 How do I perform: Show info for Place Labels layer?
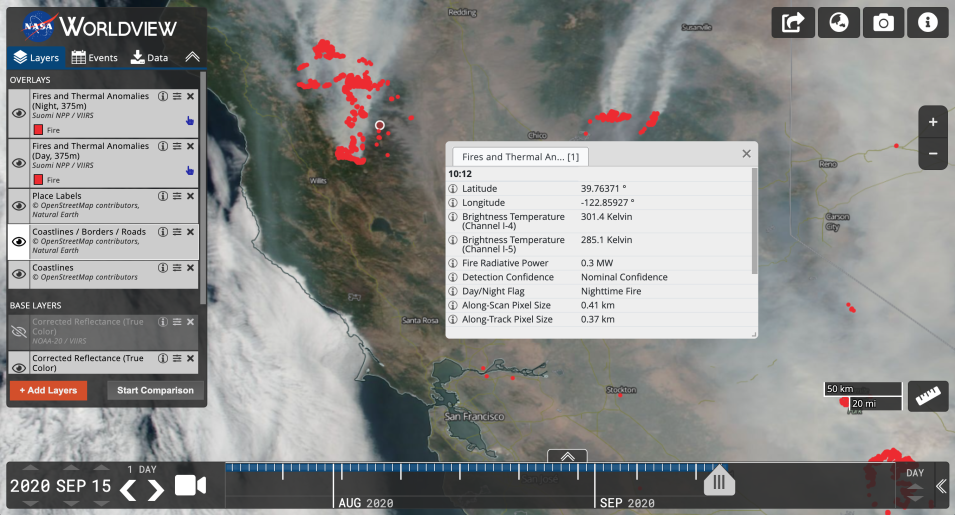pos(163,196)
